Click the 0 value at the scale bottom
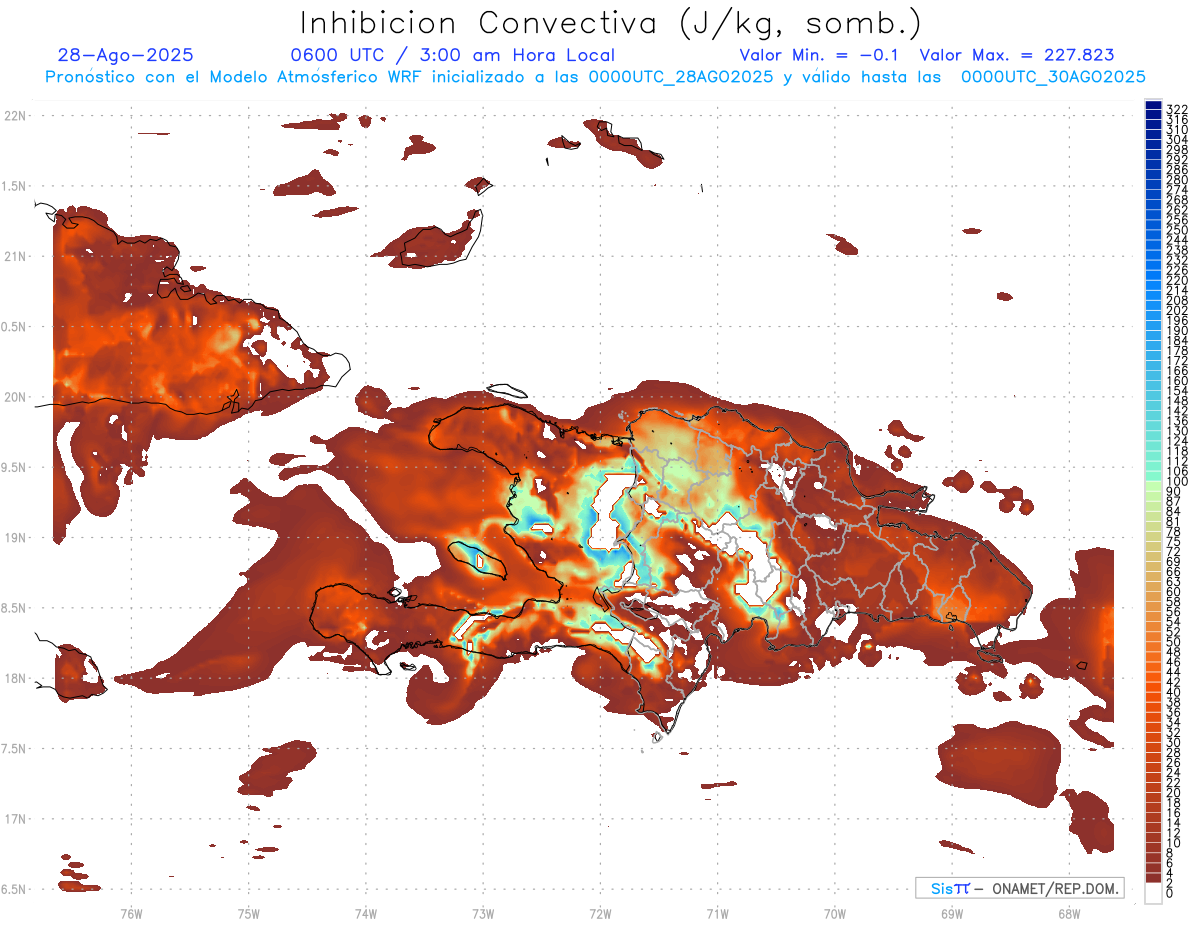Screen dimensions: 1200x927 (1170, 892)
